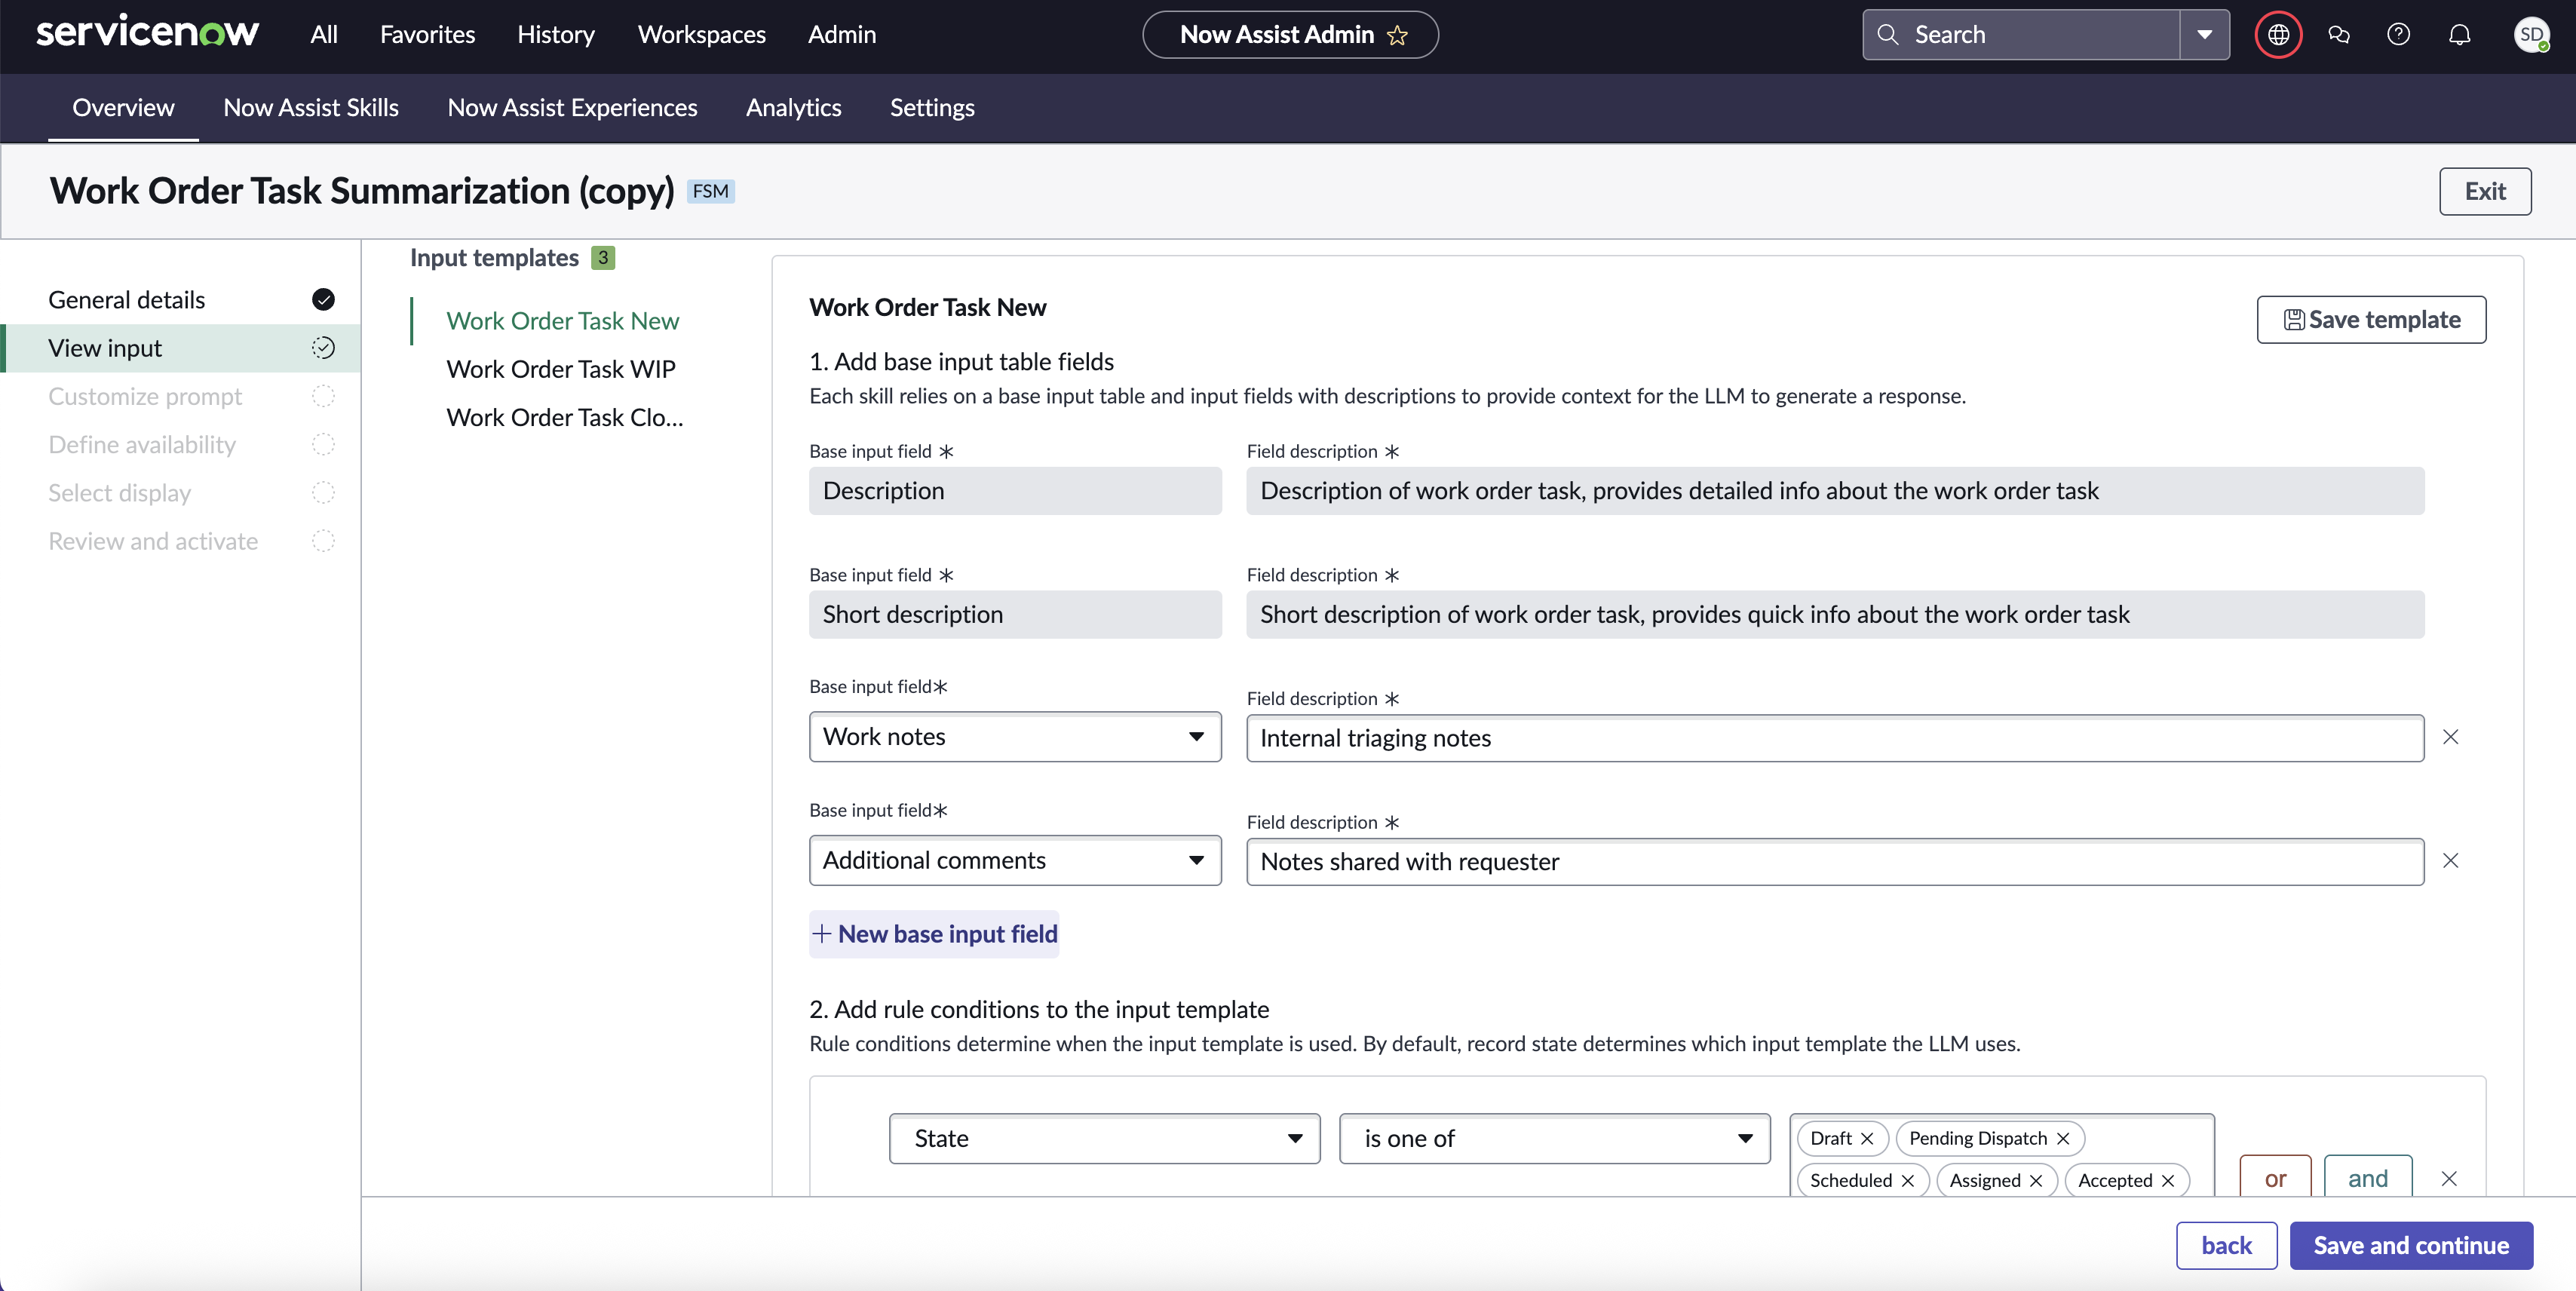The image size is (2576, 1291).
Task: Open the globe application scope picker
Action: click(x=2278, y=35)
